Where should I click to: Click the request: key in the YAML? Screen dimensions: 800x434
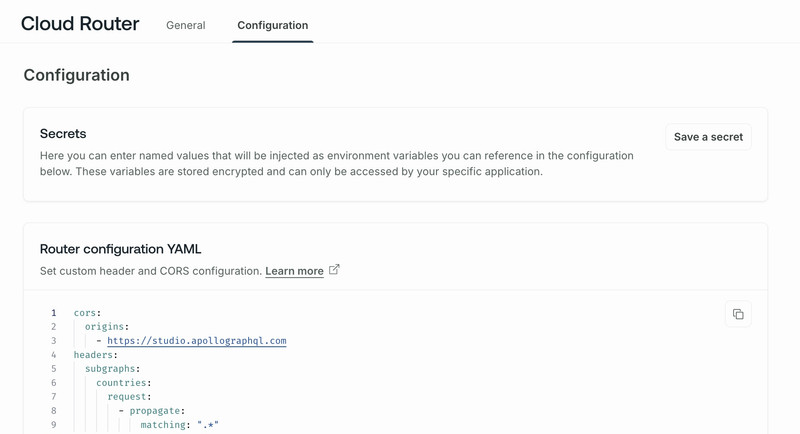128,397
